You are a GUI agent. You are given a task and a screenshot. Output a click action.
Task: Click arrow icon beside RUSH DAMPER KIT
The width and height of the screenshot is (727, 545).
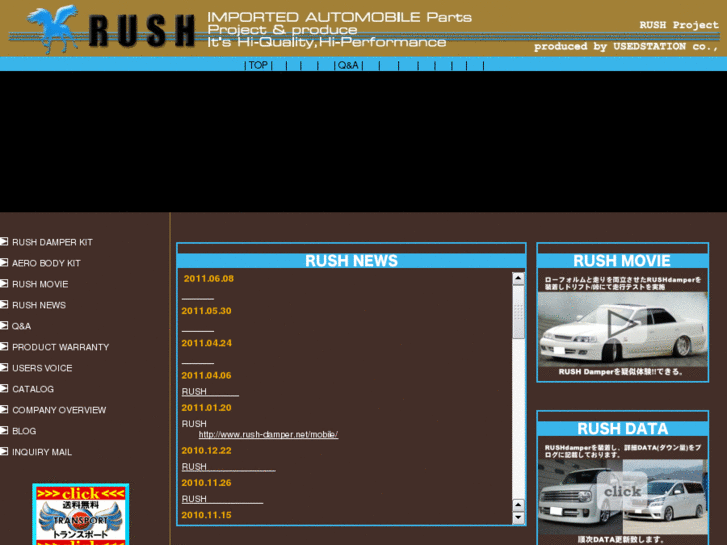tap(4, 242)
